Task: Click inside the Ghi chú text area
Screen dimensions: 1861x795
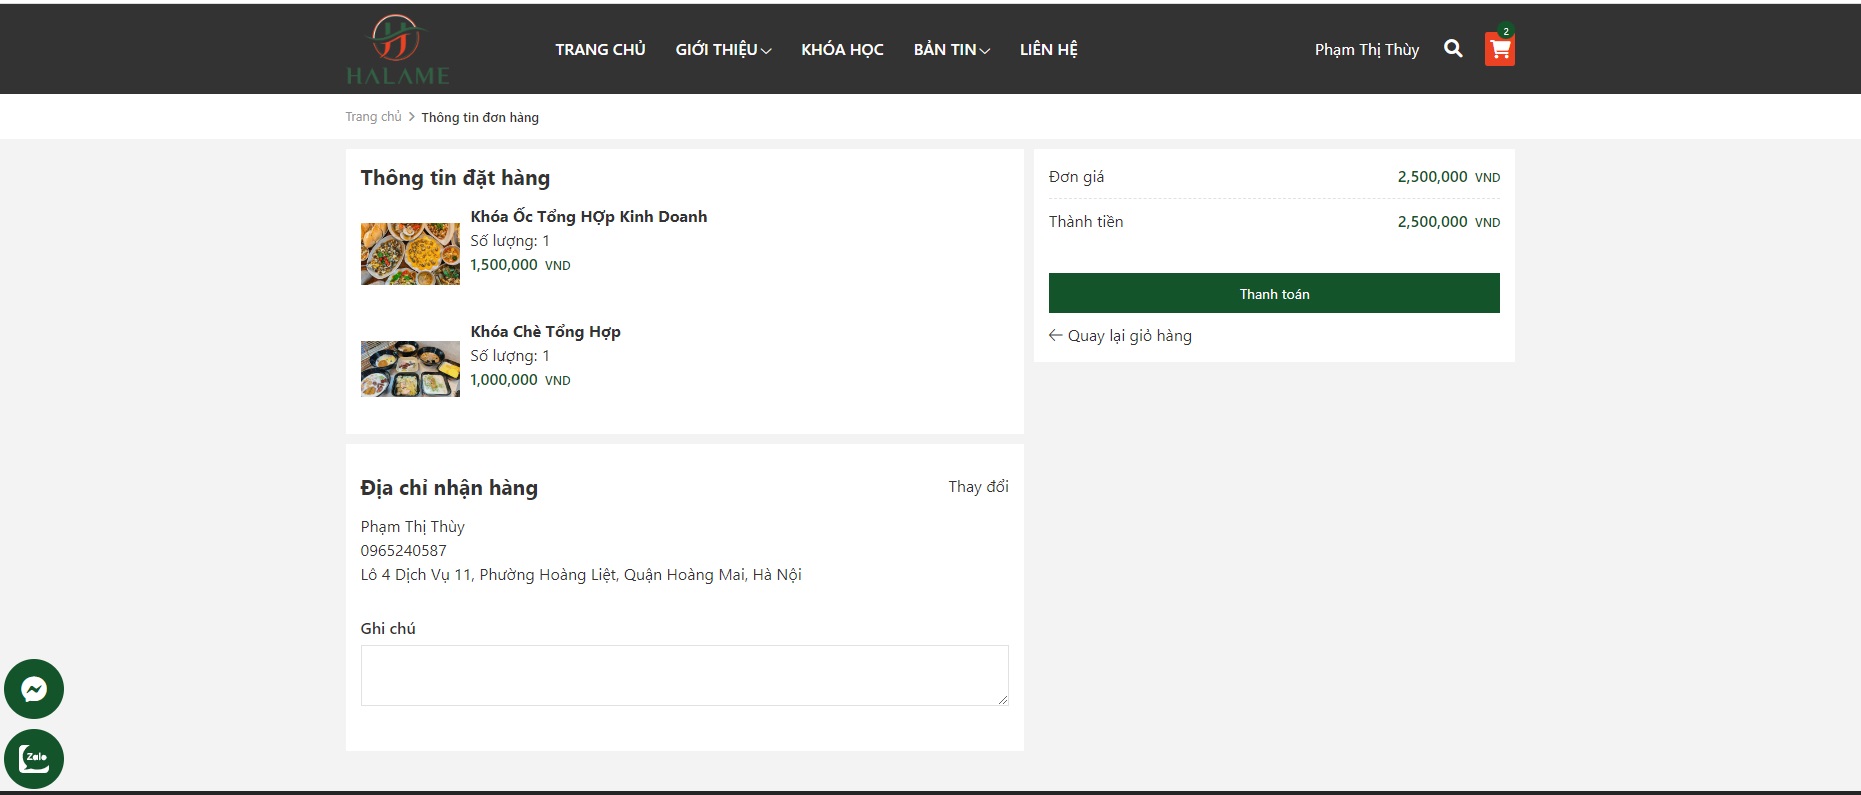Action: click(x=684, y=676)
